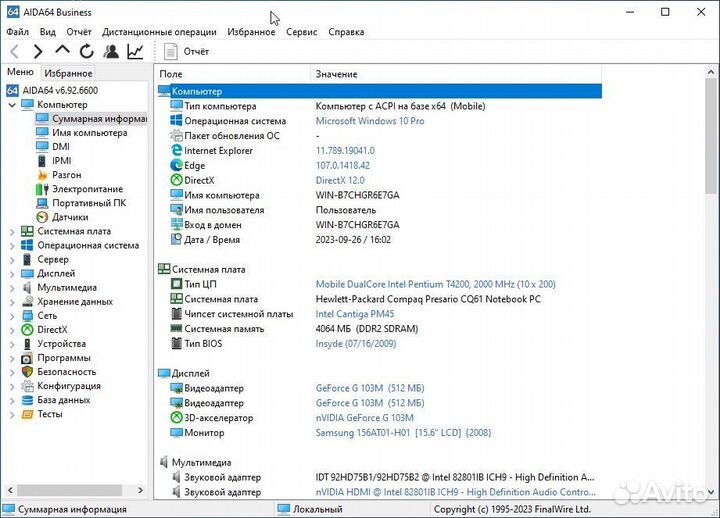
Task: Click the Конфигурация gears tree icon
Action: point(28,386)
